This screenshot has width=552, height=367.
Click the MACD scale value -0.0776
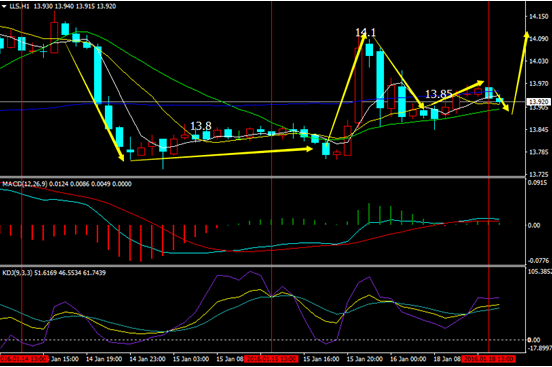click(538, 261)
